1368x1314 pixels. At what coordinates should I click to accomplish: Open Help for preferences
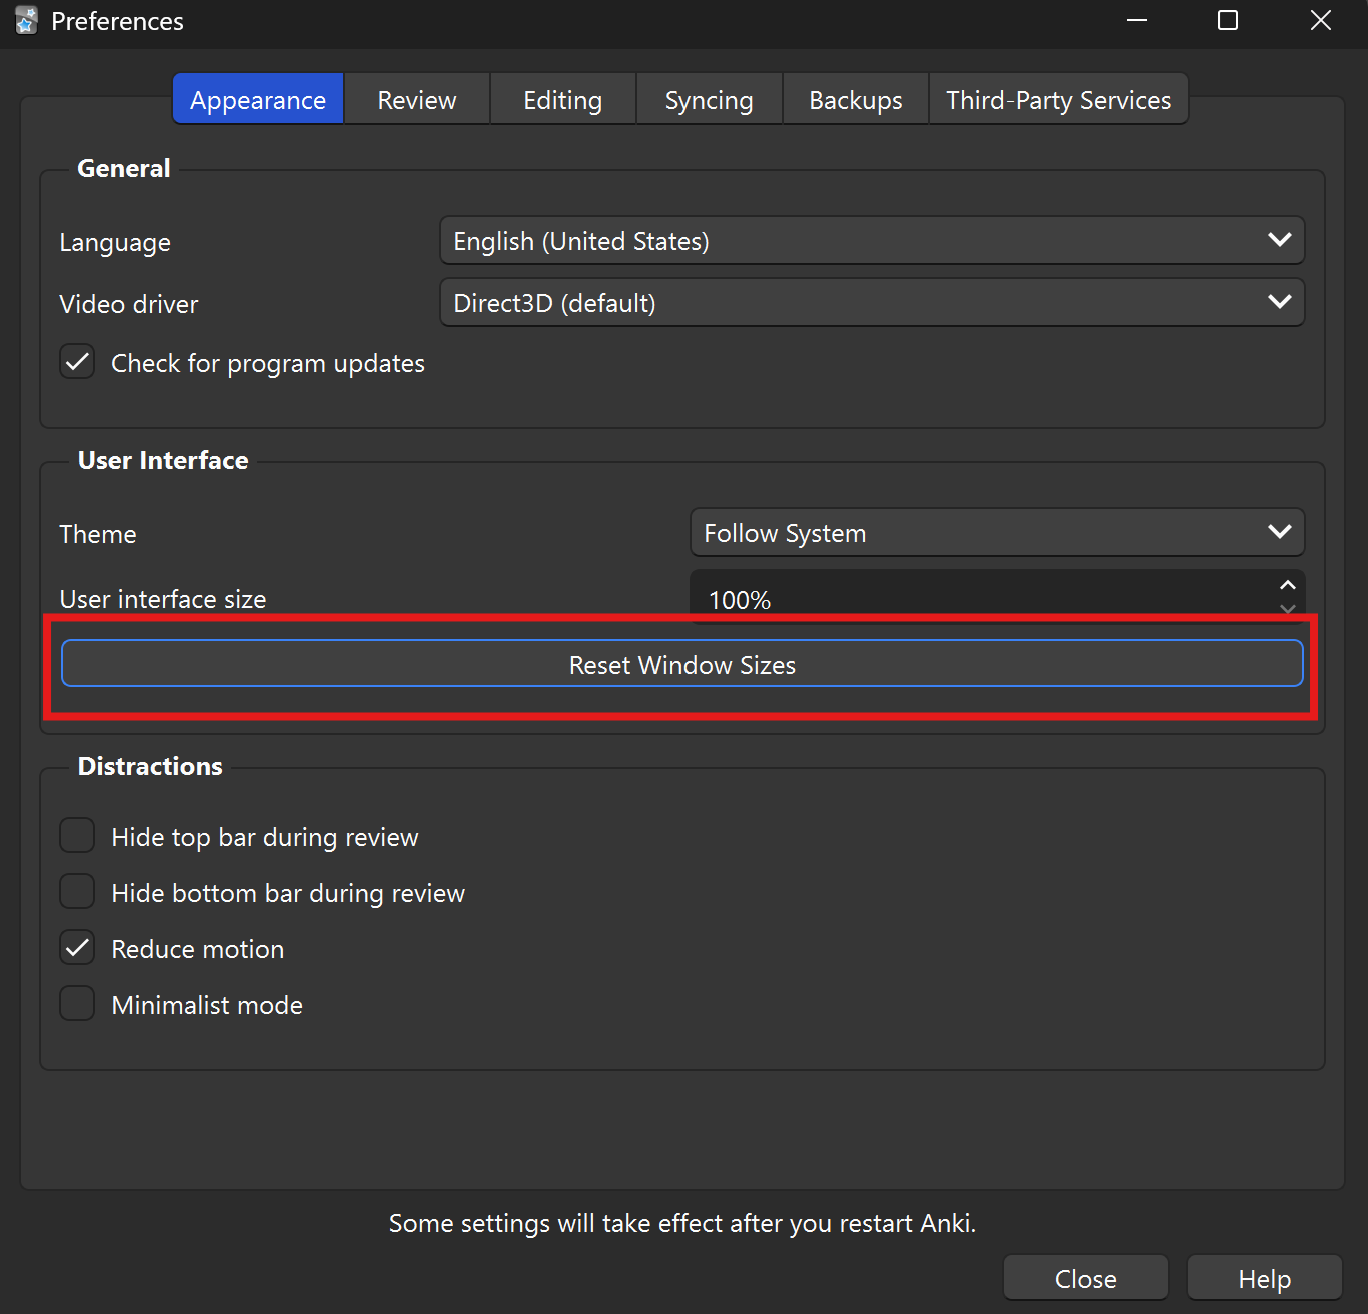pyautogui.click(x=1264, y=1278)
